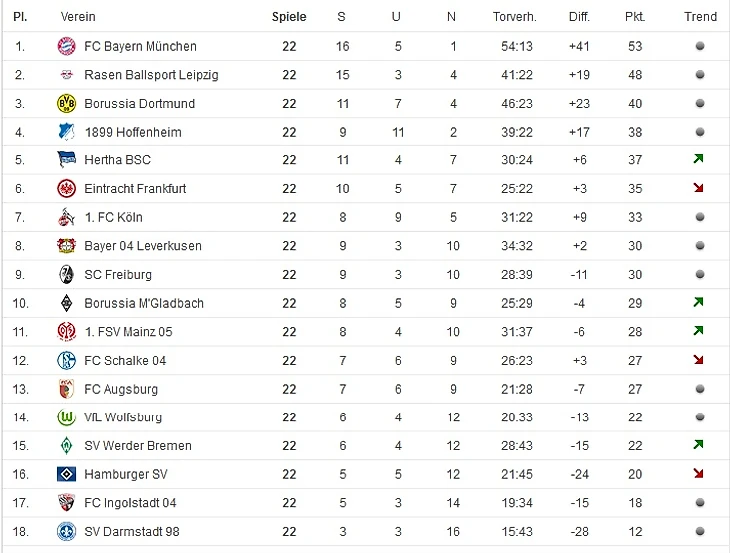Viewport: 730px width, 553px height.
Task: Click the RB Leipzig logo icon
Action: [66, 75]
